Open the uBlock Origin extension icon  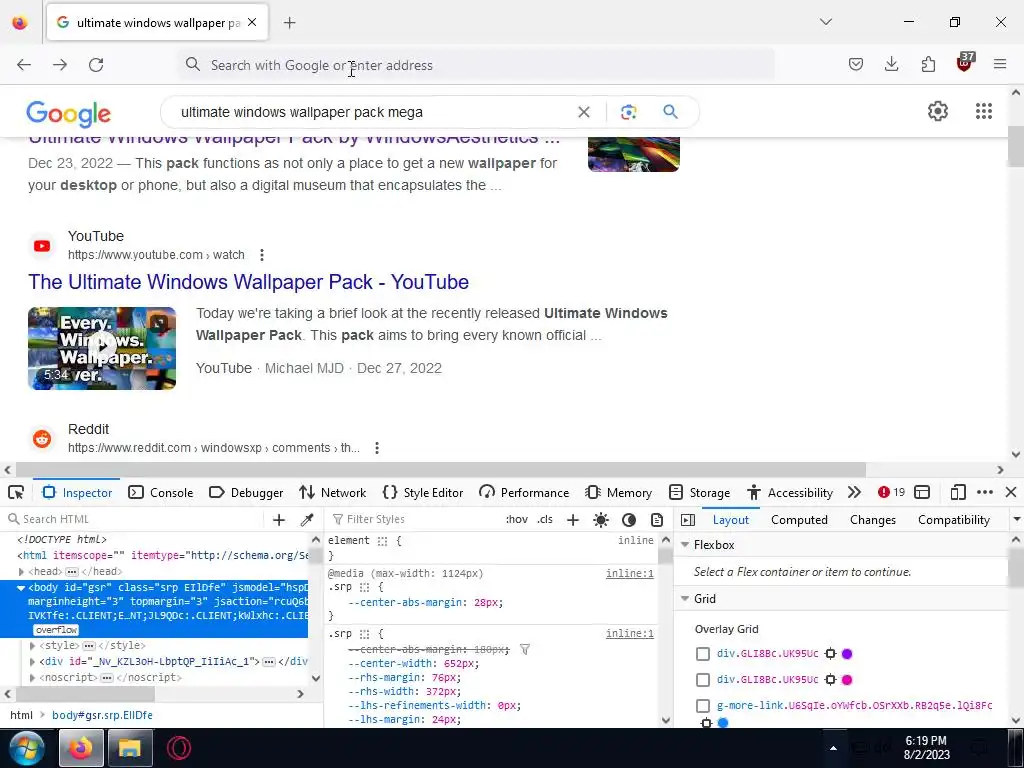tap(965, 63)
